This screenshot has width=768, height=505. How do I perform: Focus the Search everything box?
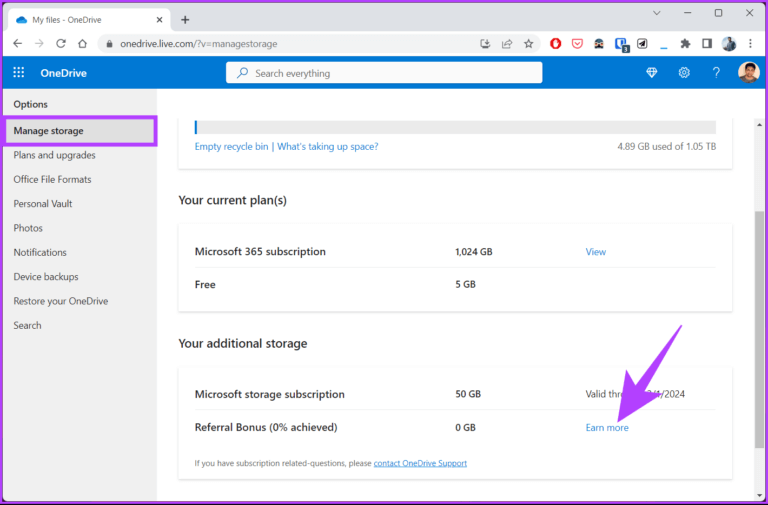tap(384, 73)
